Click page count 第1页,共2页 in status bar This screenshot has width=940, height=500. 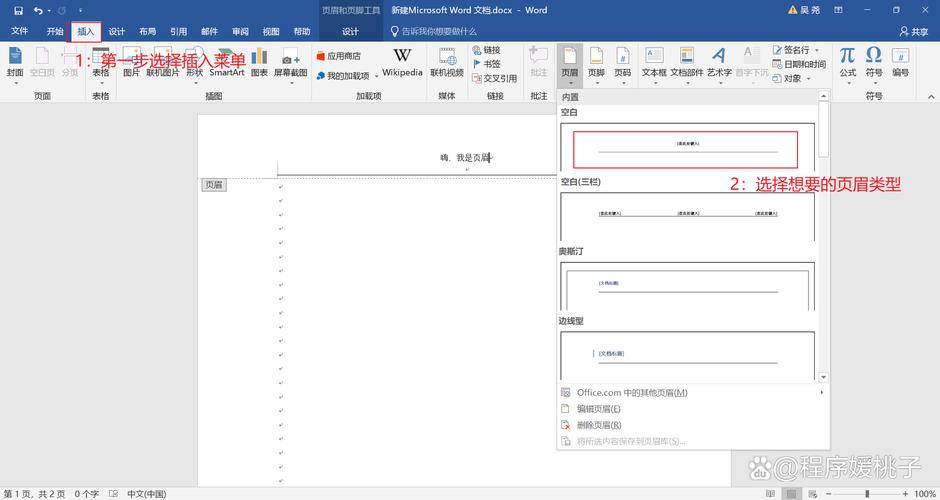[x=34, y=494]
